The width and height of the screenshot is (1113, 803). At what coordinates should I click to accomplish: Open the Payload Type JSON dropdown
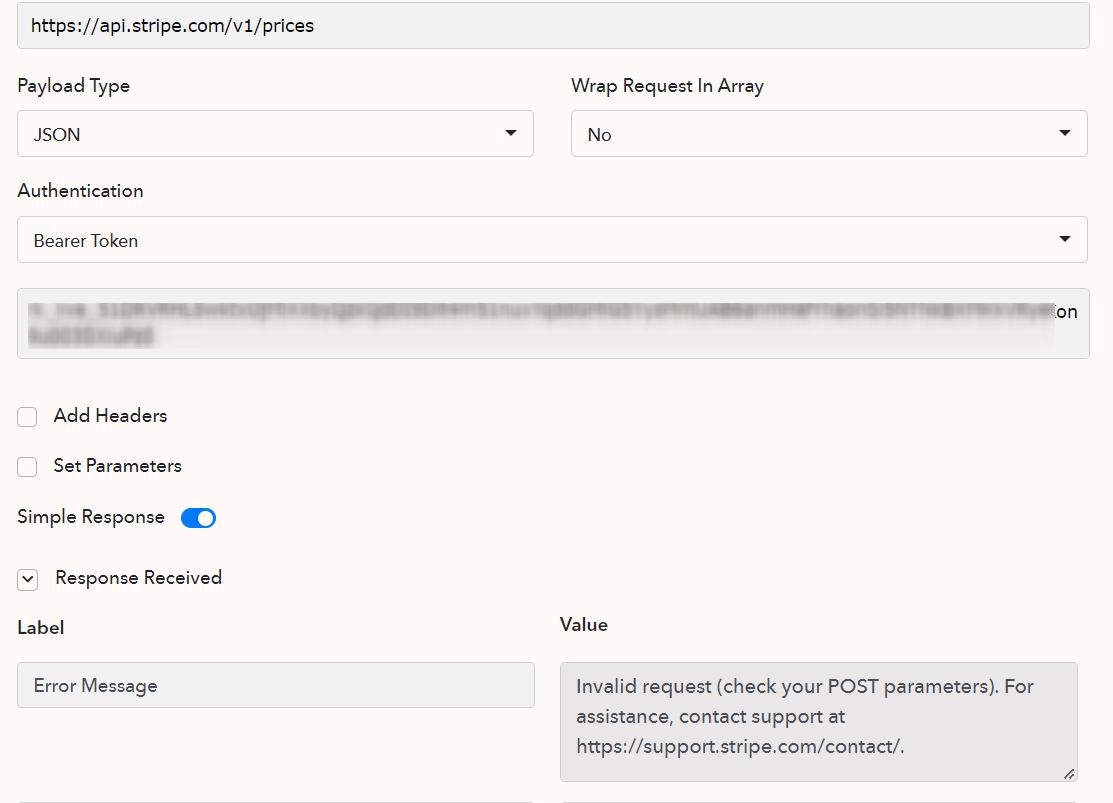[x=275, y=133]
